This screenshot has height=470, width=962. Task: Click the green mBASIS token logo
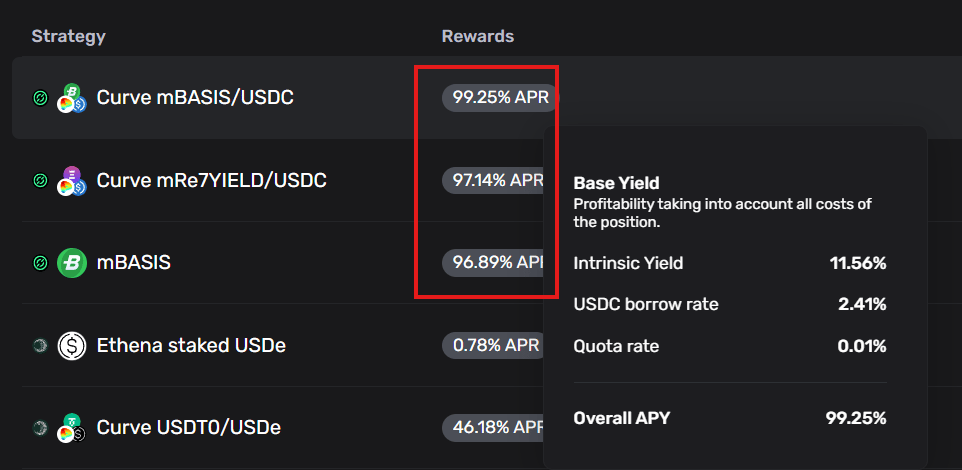pyautogui.click(x=71, y=263)
